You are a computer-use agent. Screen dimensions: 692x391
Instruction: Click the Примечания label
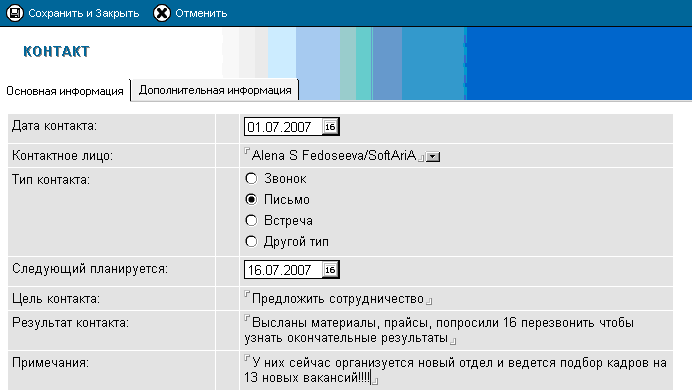(x=50, y=363)
